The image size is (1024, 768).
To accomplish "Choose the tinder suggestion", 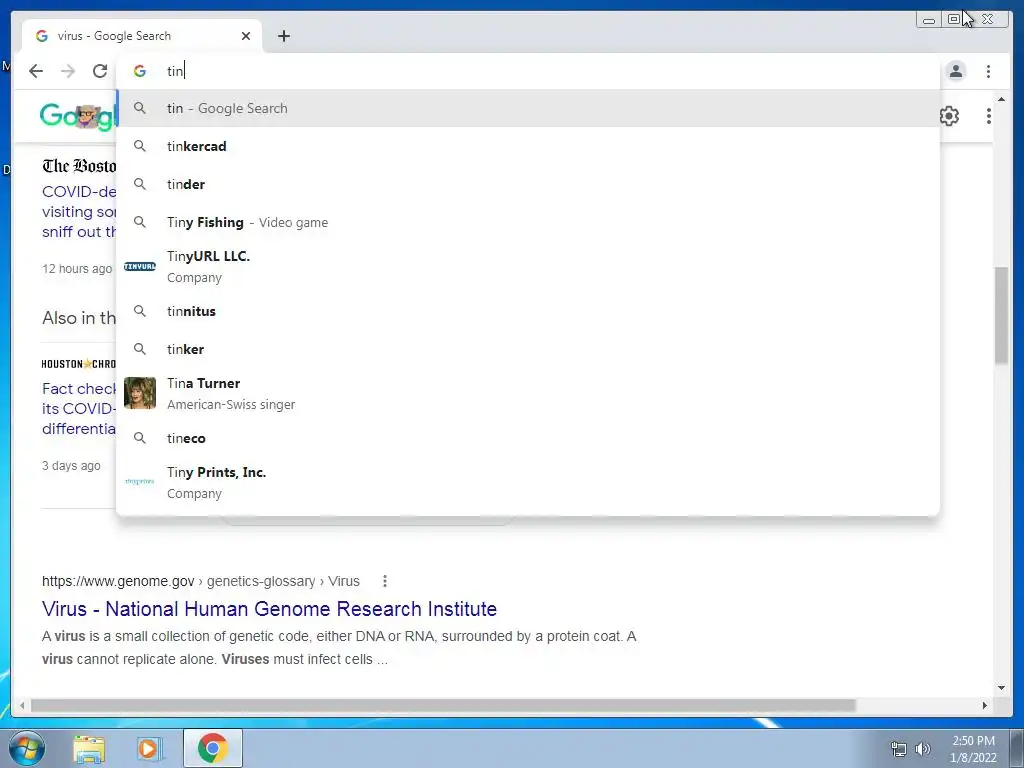I will pyautogui.click(x=528, y=184).
